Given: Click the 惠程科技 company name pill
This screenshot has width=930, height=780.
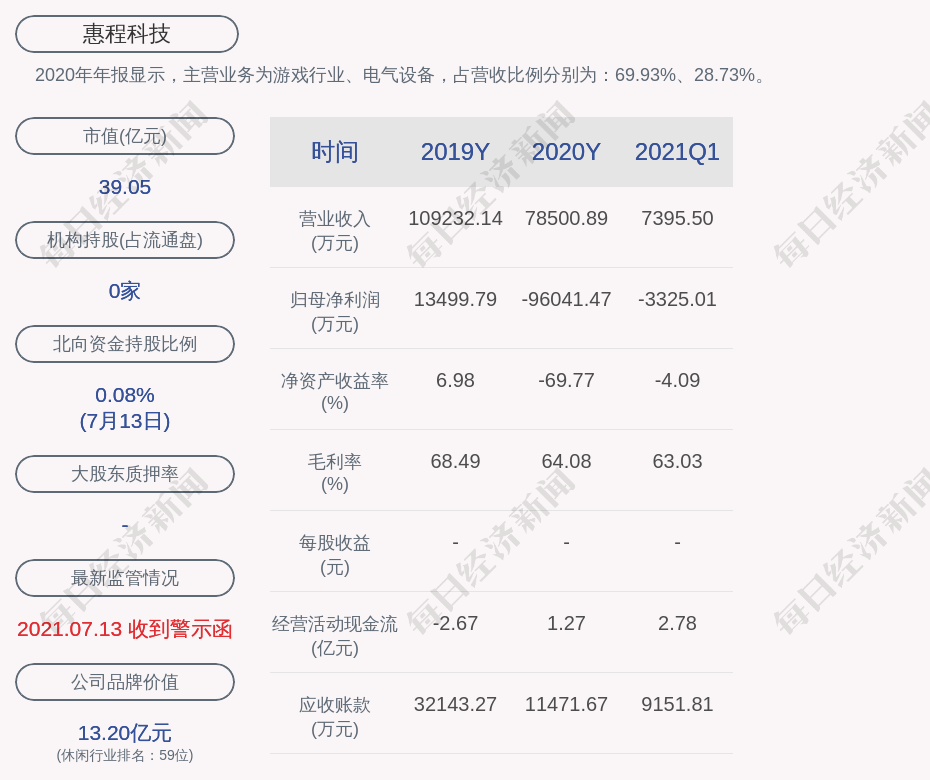Looking at the screenshot, I should pos(126,34).
